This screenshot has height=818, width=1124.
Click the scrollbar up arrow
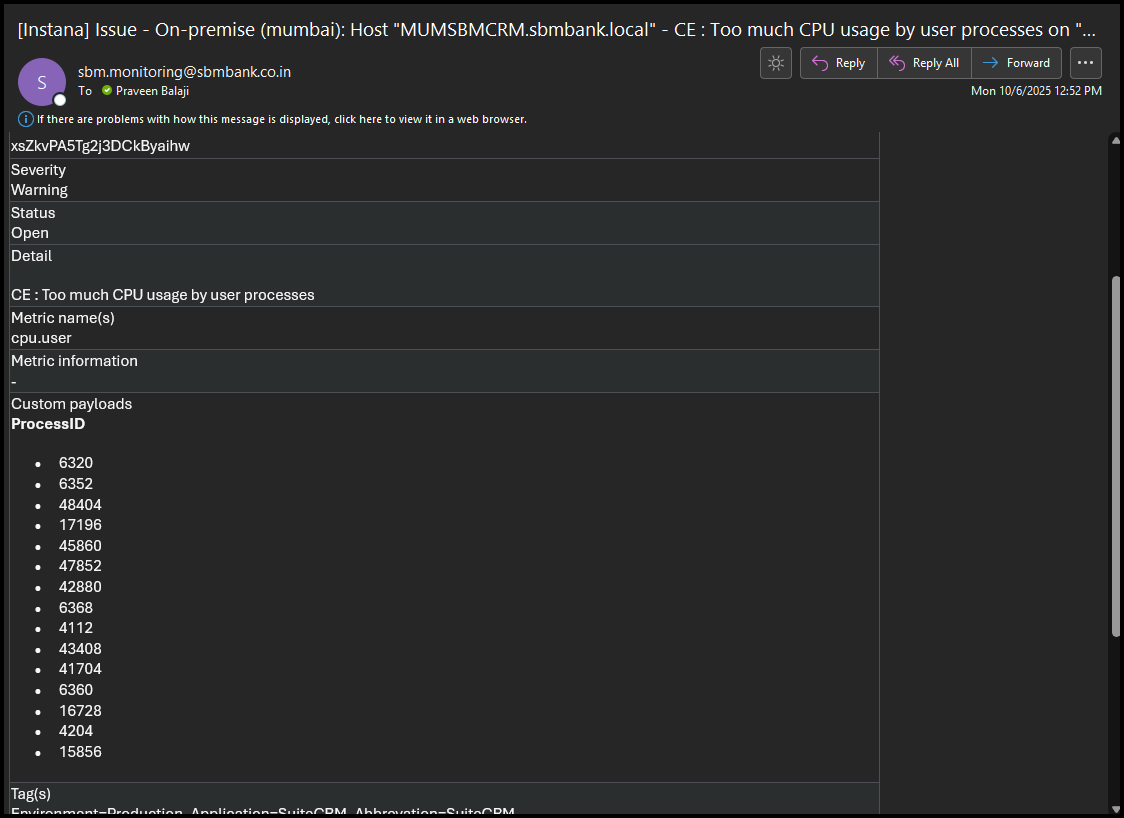tap(1116, 141)
